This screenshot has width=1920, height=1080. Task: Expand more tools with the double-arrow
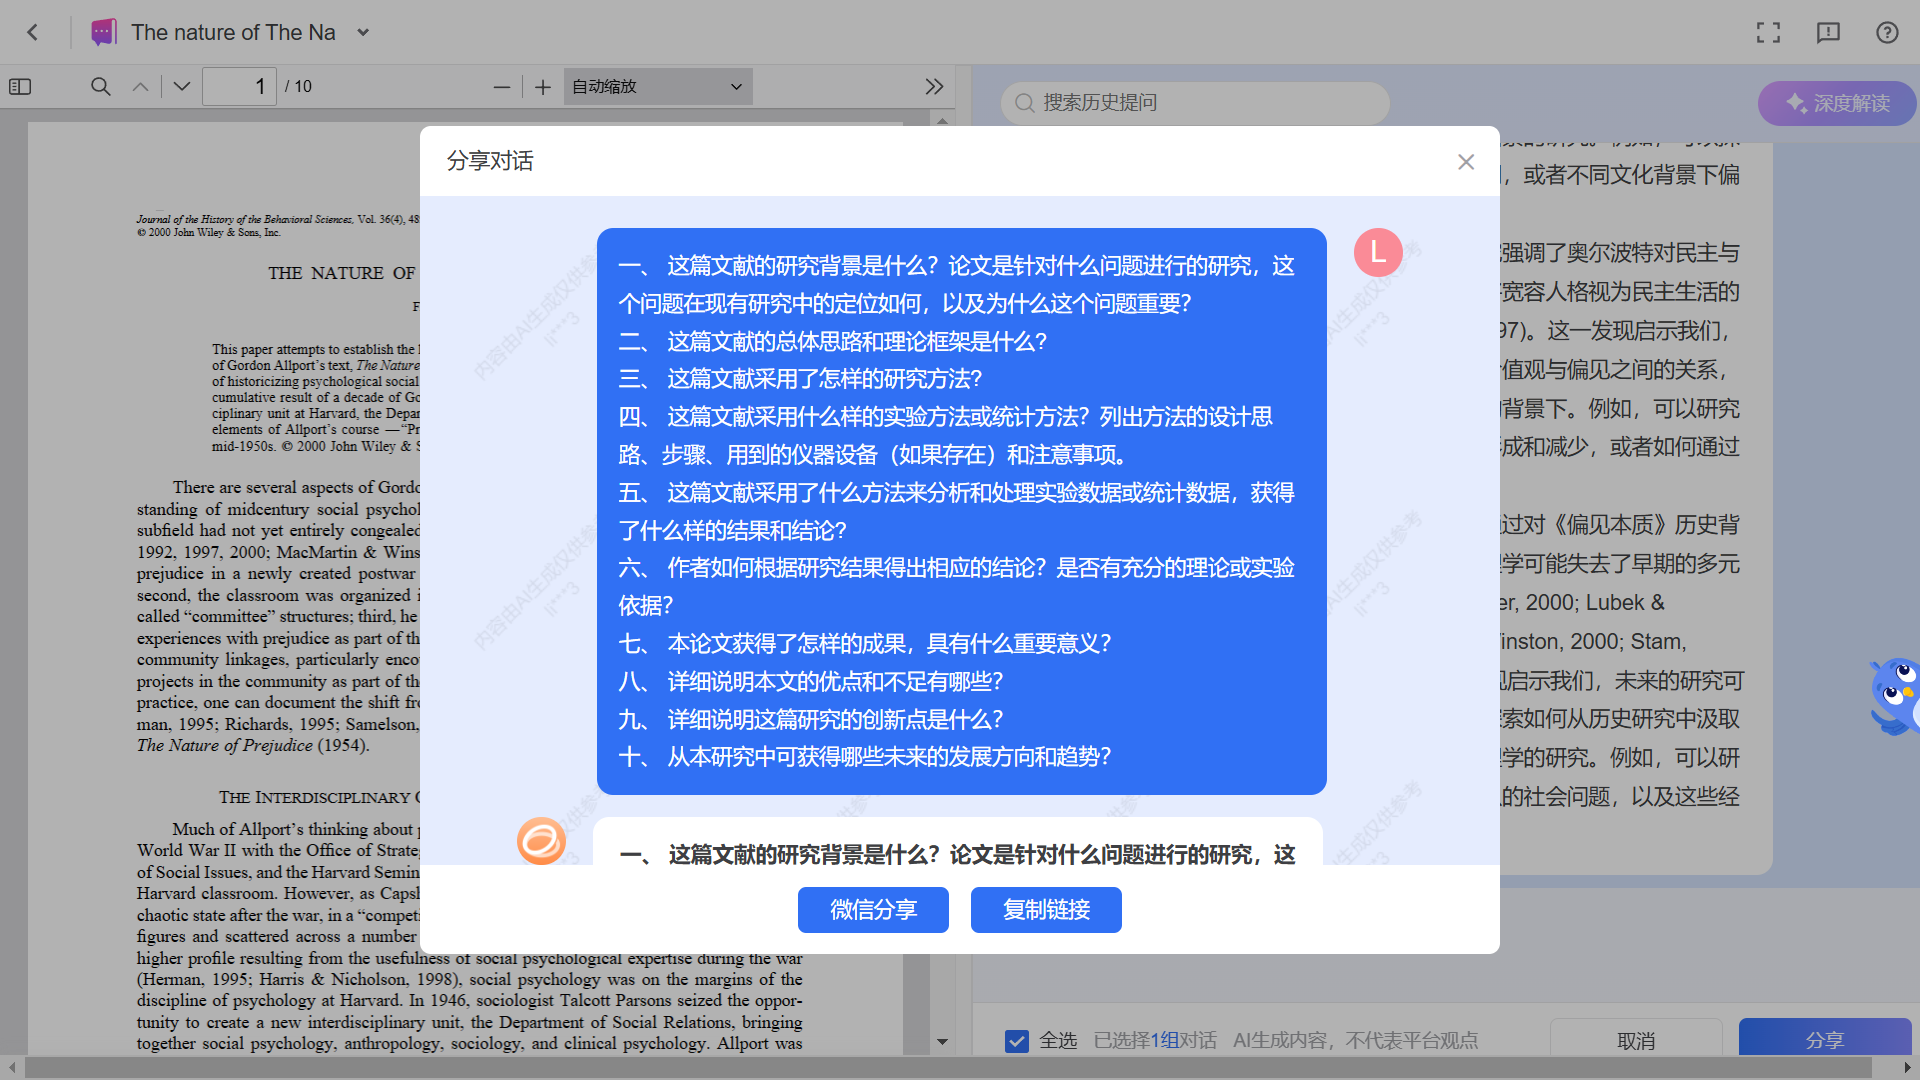tap(934, 86)
